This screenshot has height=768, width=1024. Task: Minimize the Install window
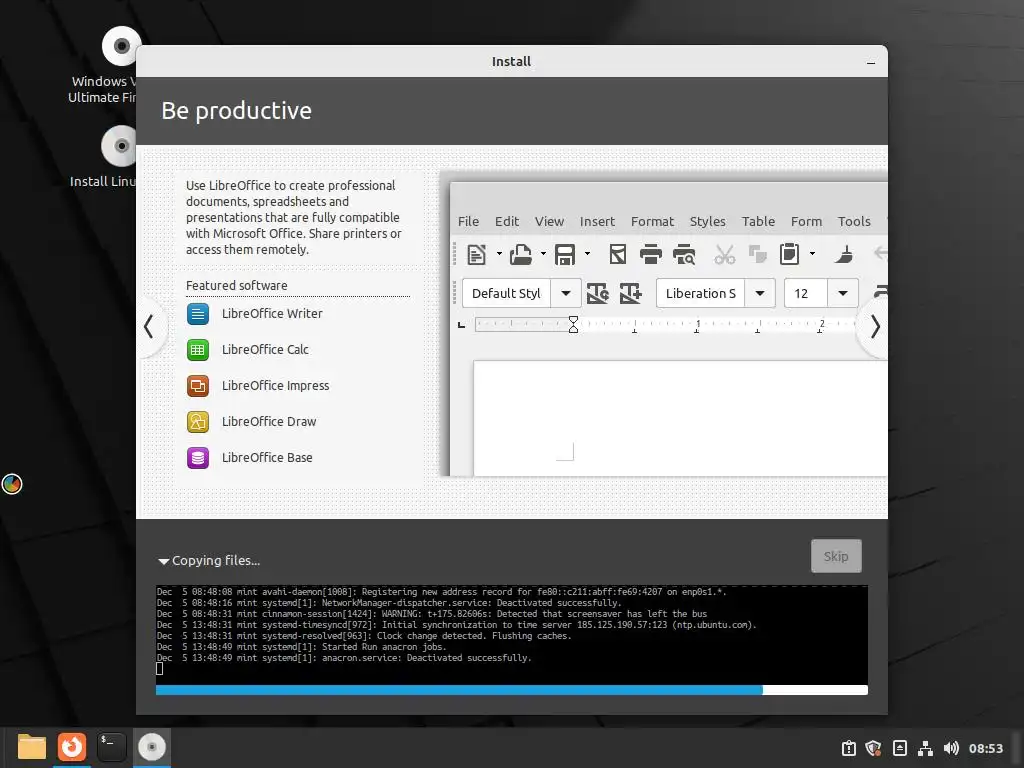click(871, 63)
